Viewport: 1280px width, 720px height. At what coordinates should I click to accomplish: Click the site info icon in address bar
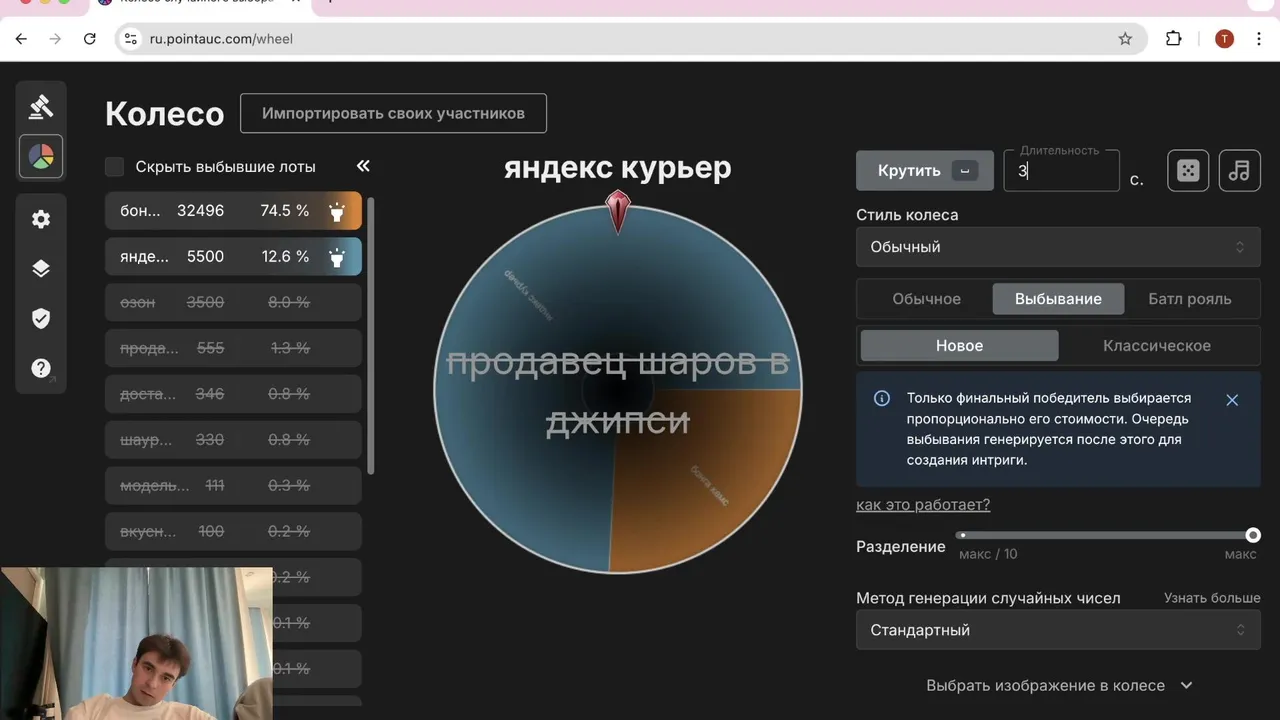point(130,39)
